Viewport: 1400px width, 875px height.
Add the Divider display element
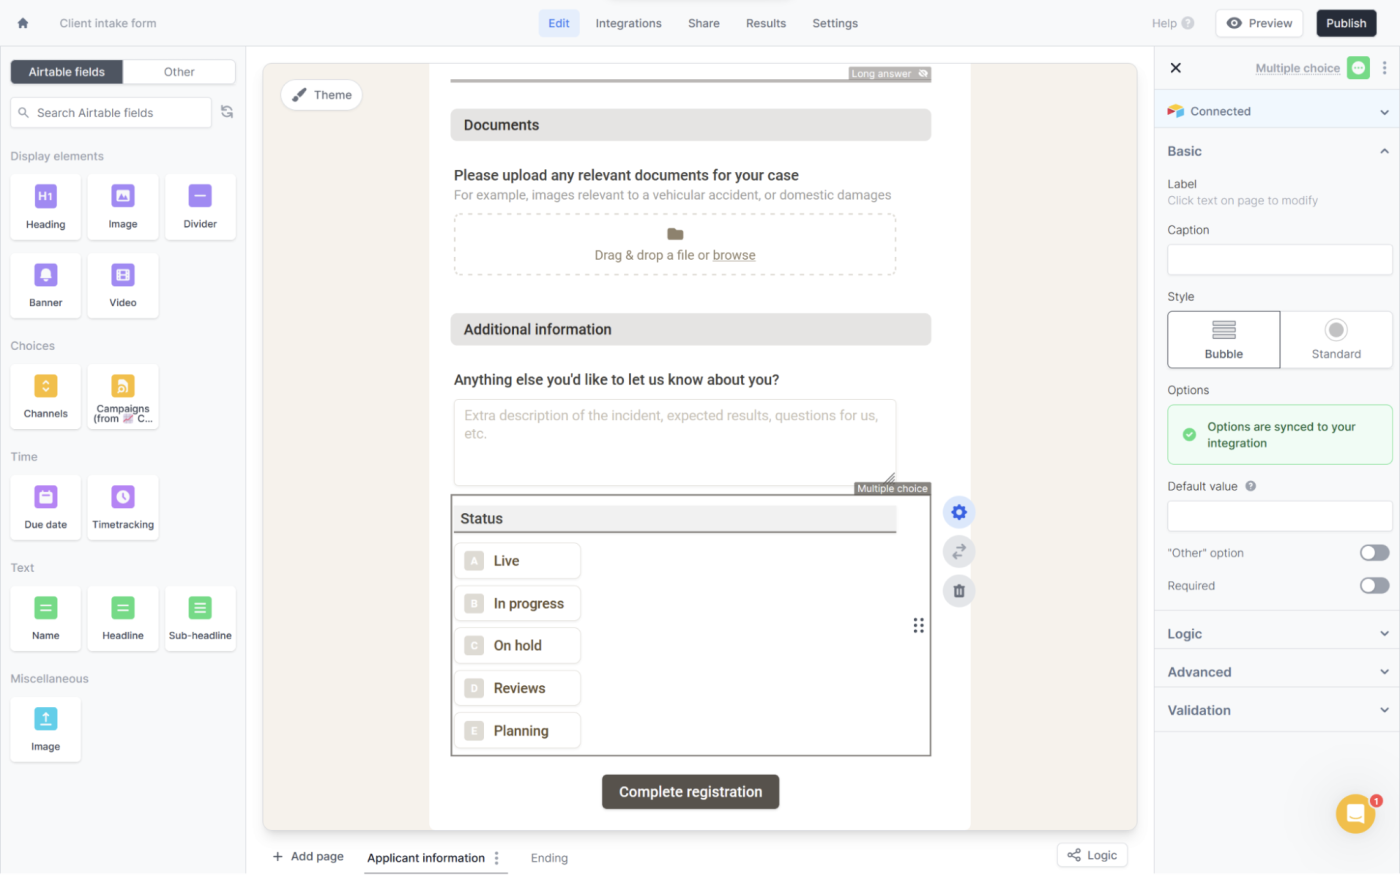point(200,207)
